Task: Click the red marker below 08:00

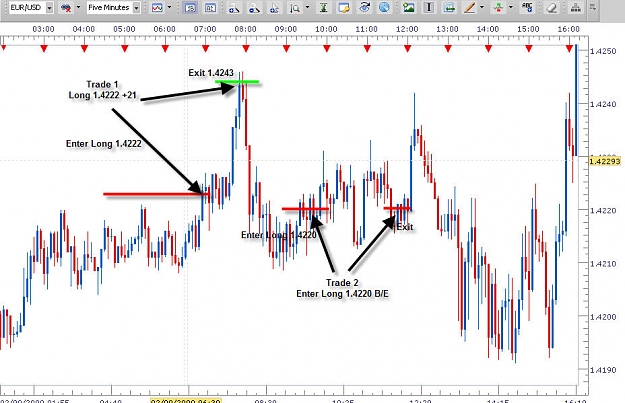Action: [246, 48]
